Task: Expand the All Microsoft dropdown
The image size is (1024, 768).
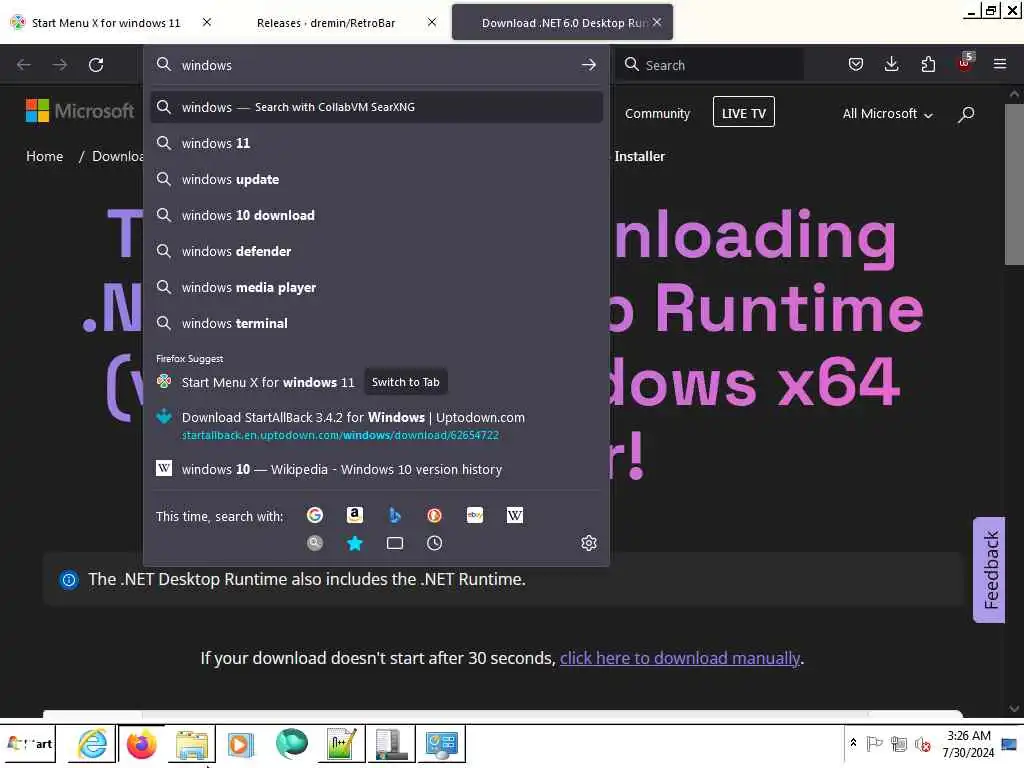Action: (x=888, y=114)
